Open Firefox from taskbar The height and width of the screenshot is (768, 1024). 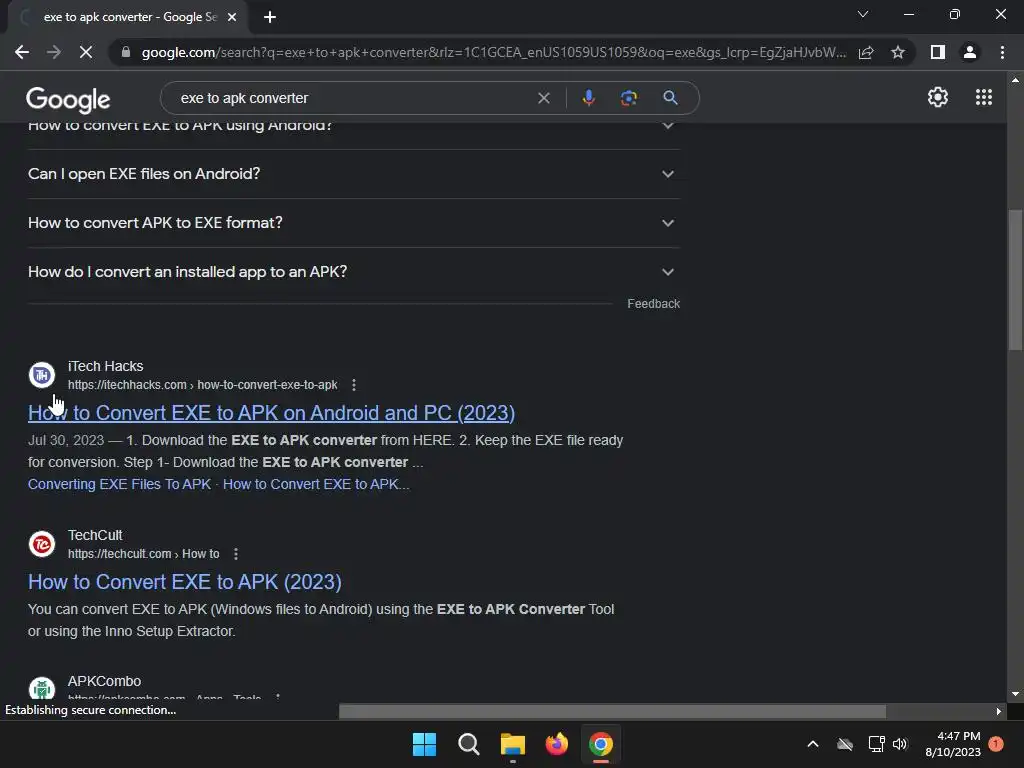coord(556,744)
